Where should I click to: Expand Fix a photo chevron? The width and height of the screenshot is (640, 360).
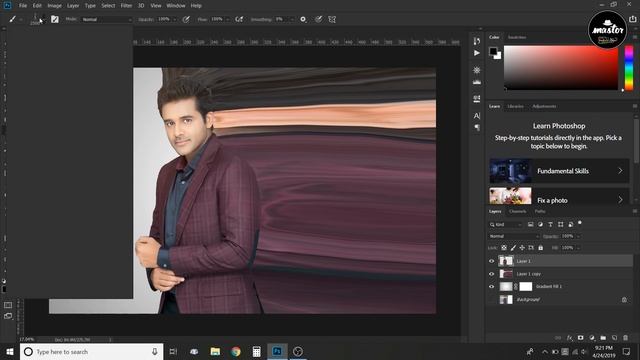(x=620, y=200)
